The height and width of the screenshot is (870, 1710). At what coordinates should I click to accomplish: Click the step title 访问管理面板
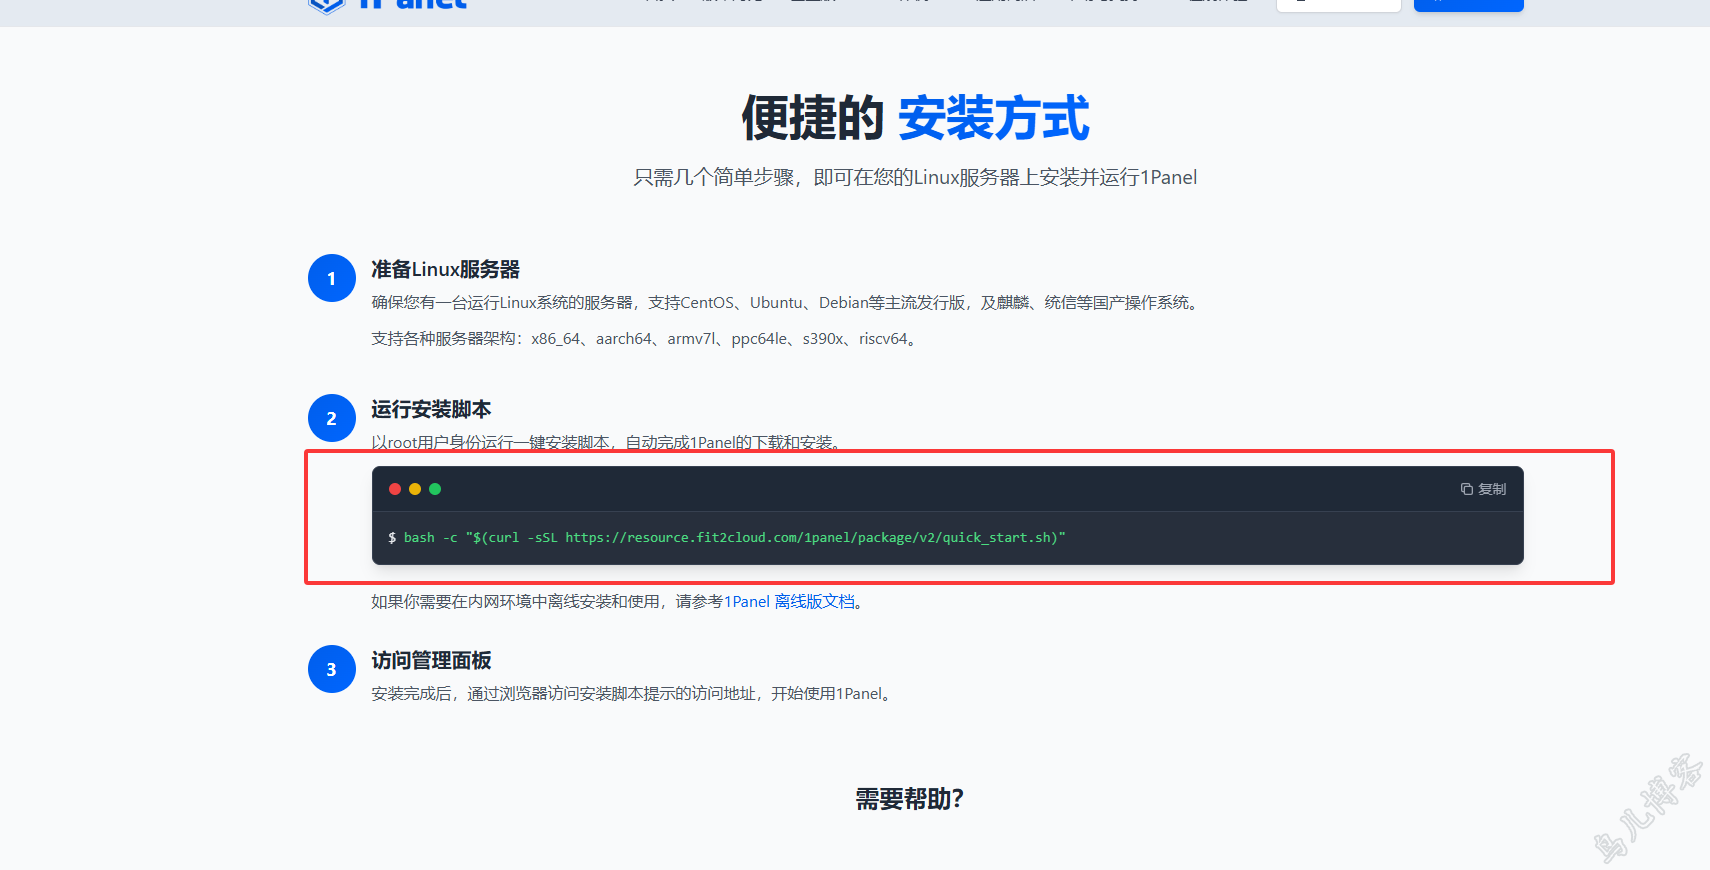[431, 661]
